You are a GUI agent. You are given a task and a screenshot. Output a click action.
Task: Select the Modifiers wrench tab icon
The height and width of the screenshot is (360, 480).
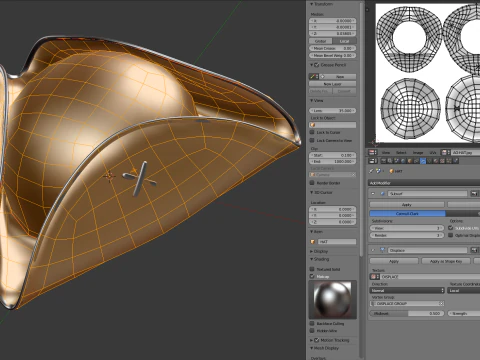coord(423,161)
